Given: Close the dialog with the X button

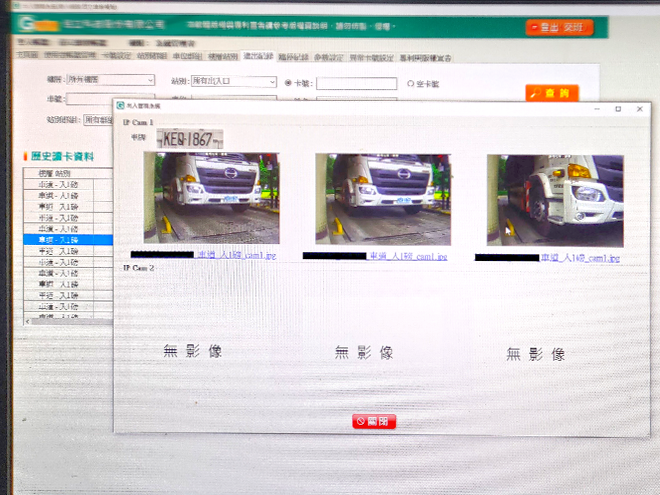Looking at the screenshot, I should pos(640,109).
